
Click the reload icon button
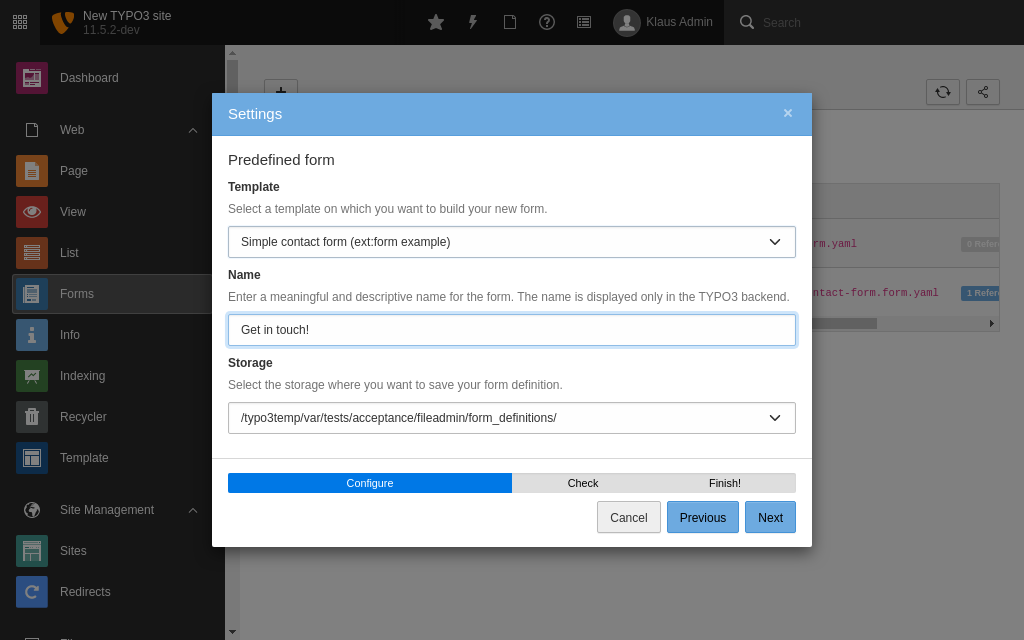[943, 92]
